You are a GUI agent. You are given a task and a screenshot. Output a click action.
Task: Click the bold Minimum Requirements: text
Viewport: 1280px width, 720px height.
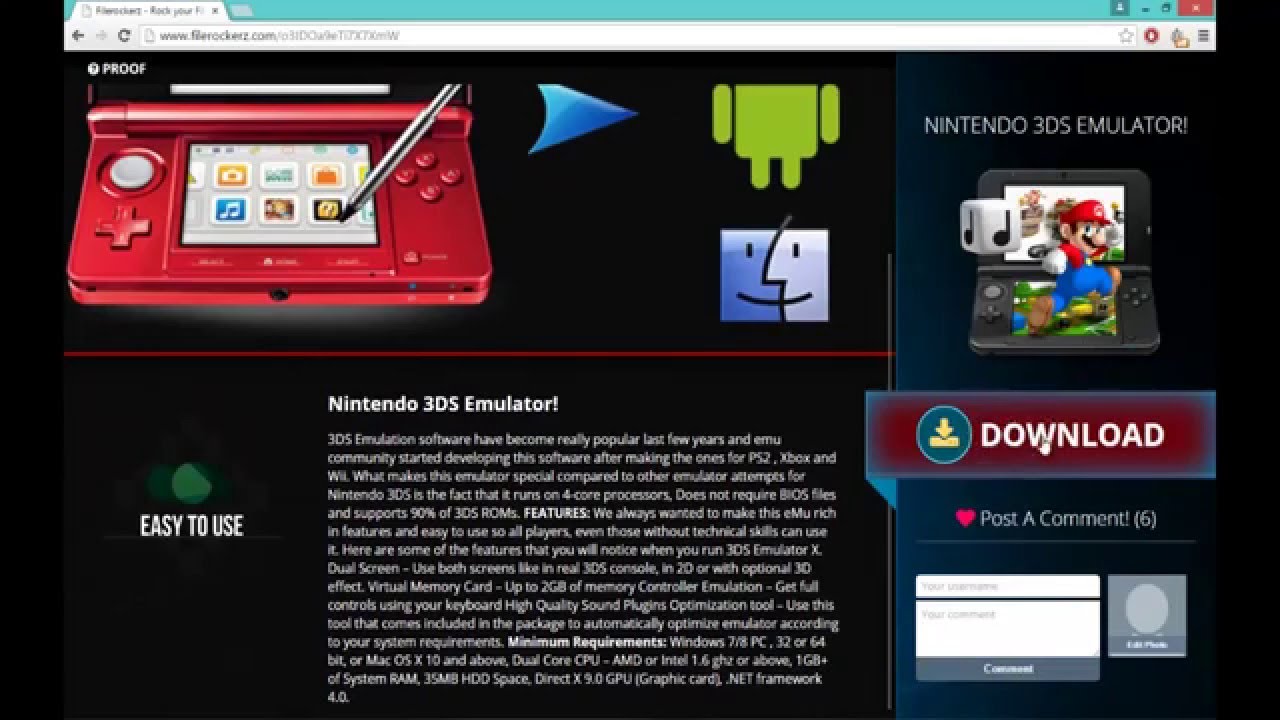(587, 641)
